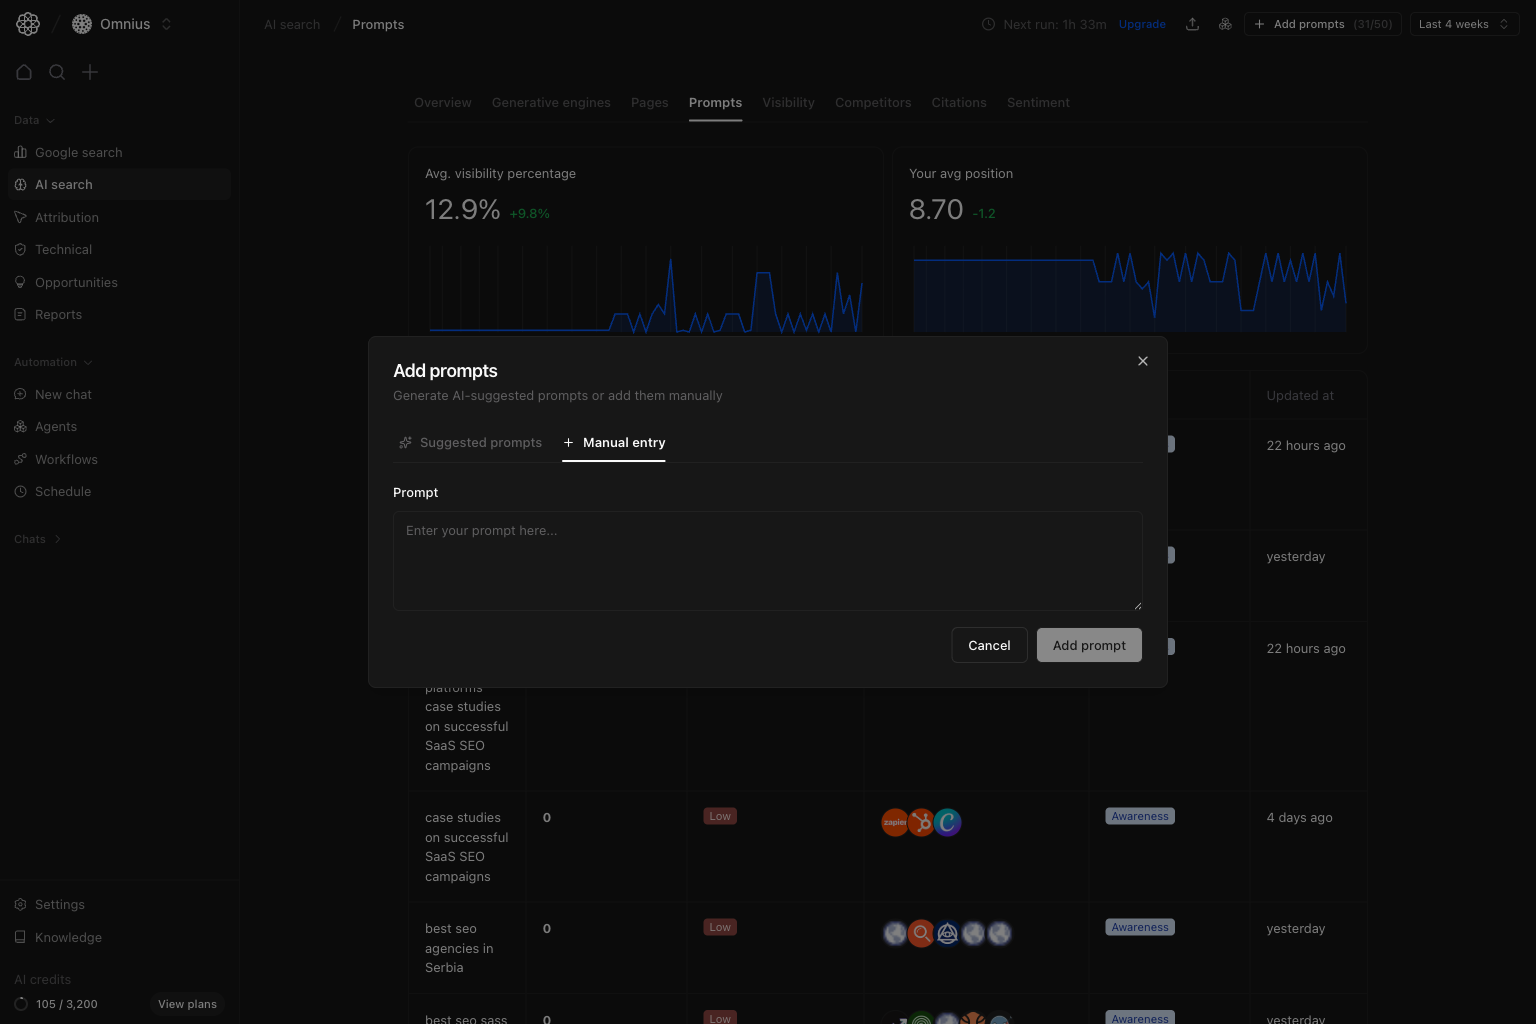Screen dimensions: 1536x1024
Task: Click the Add prompt submit button
Action: 1089,645
